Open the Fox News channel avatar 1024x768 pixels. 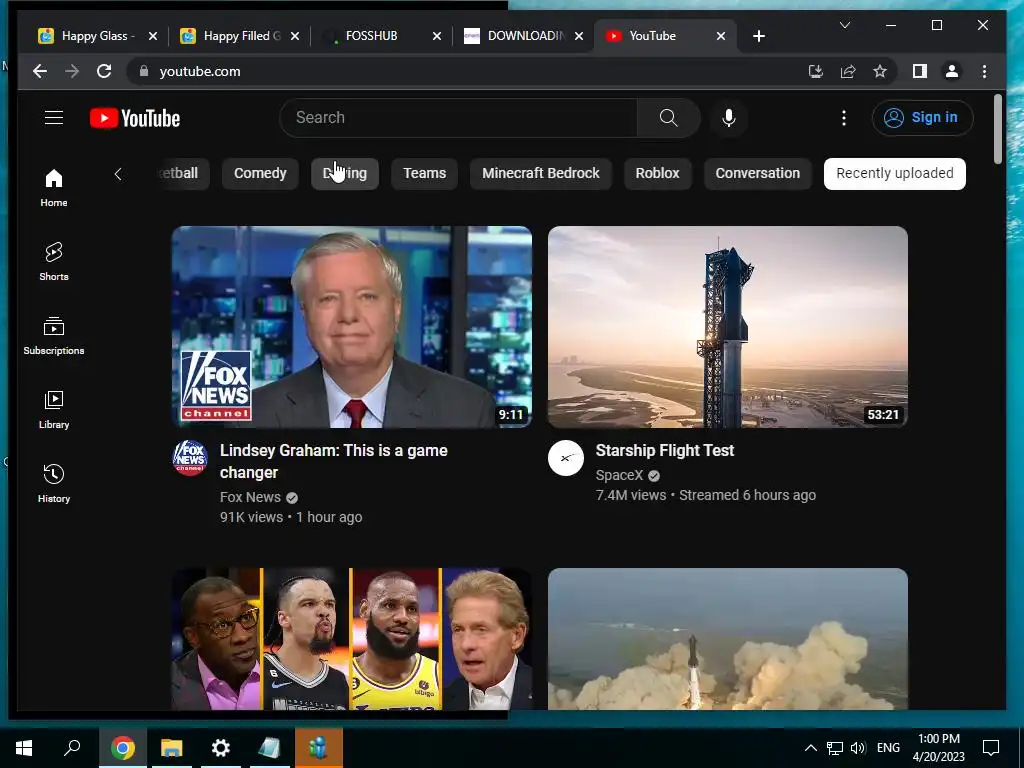190,457
